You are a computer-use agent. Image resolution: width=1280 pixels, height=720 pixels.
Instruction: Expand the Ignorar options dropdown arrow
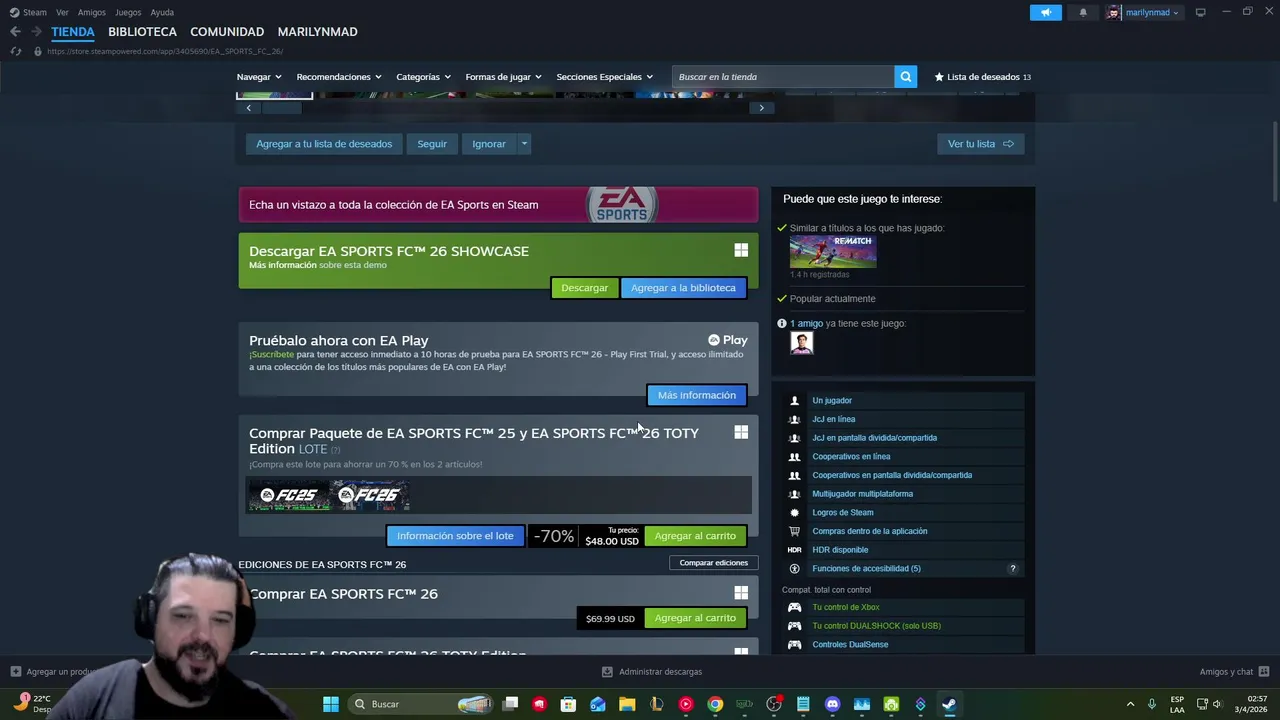coord(523,144)
